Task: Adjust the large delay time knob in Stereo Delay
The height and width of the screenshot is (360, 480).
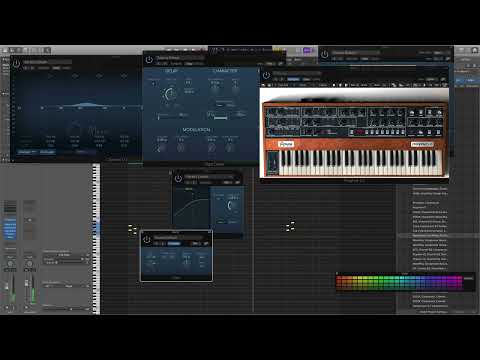Action: (x=170, y=94)
